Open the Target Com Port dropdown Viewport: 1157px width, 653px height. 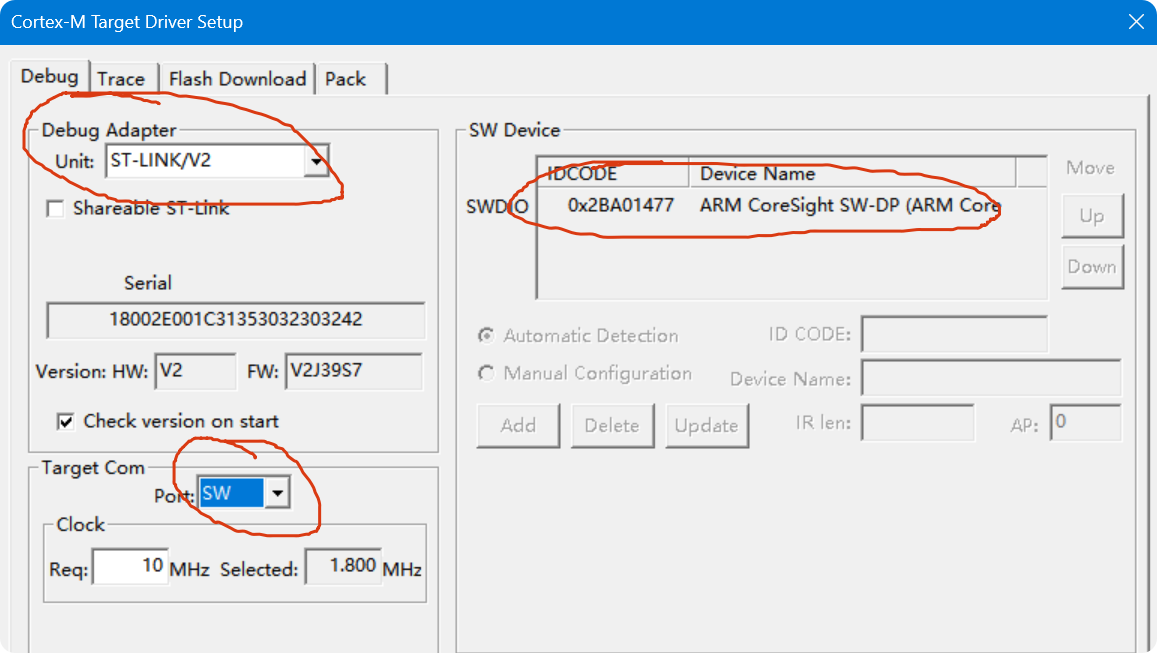(x=277, y=492)
